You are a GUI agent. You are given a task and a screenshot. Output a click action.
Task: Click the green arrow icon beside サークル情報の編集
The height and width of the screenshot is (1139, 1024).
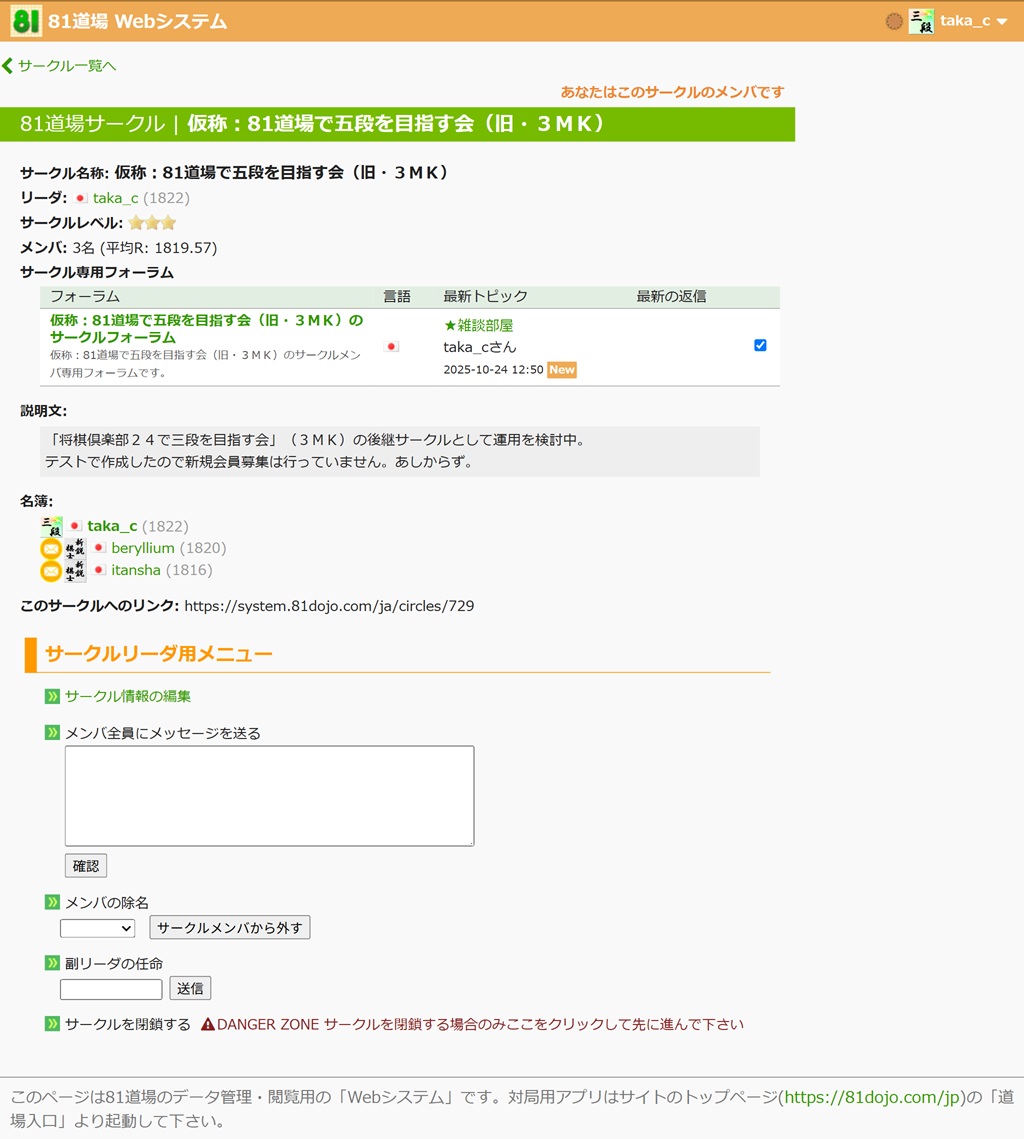point(52,696)
